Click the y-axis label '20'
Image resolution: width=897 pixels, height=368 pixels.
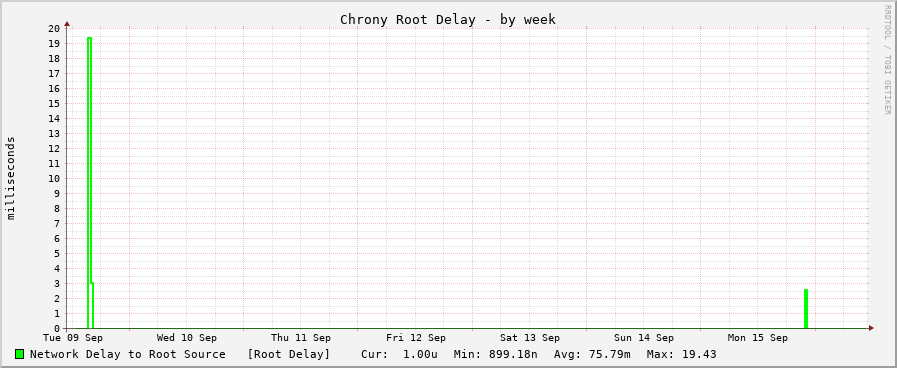coord(54,29)
